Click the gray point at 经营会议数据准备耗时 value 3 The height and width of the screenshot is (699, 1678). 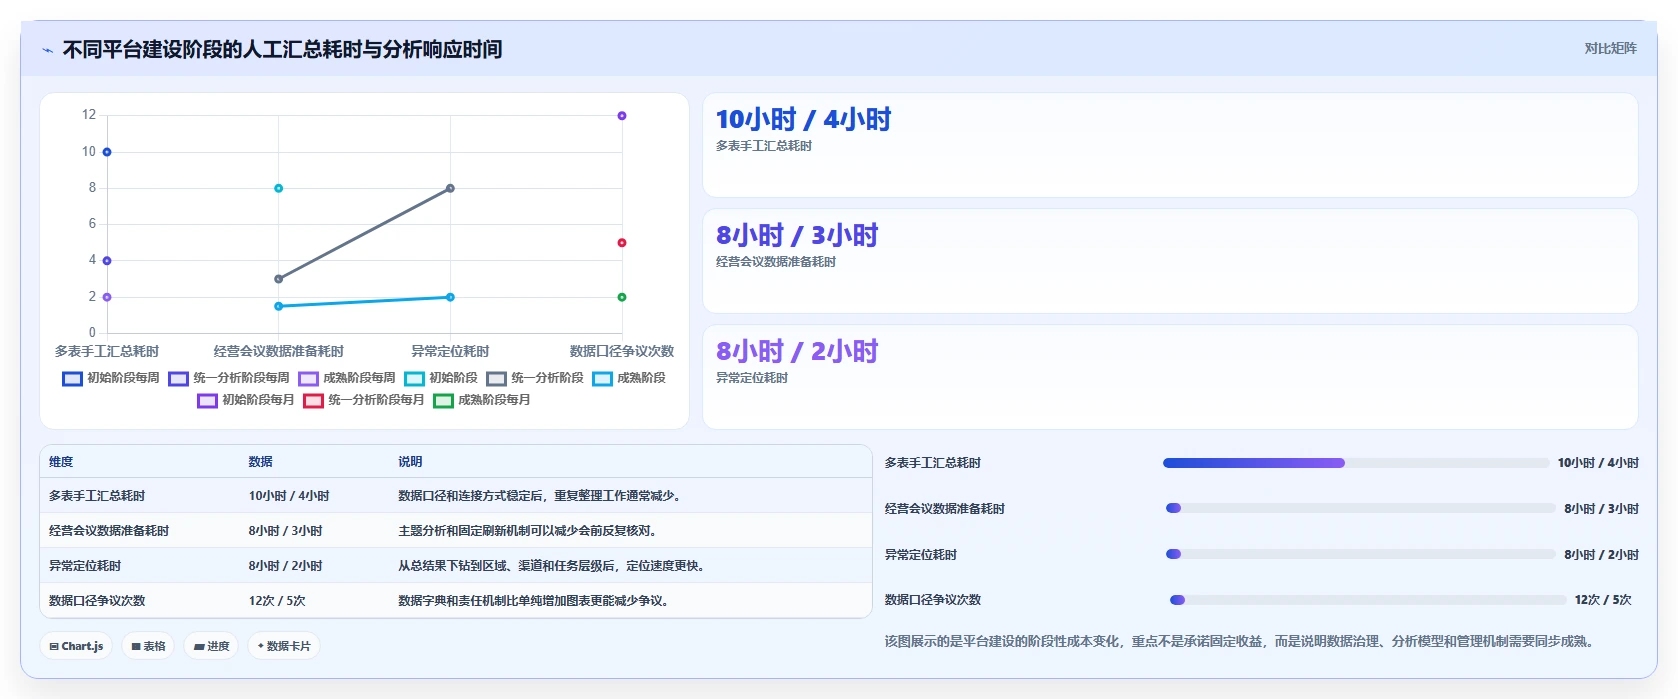279,279
